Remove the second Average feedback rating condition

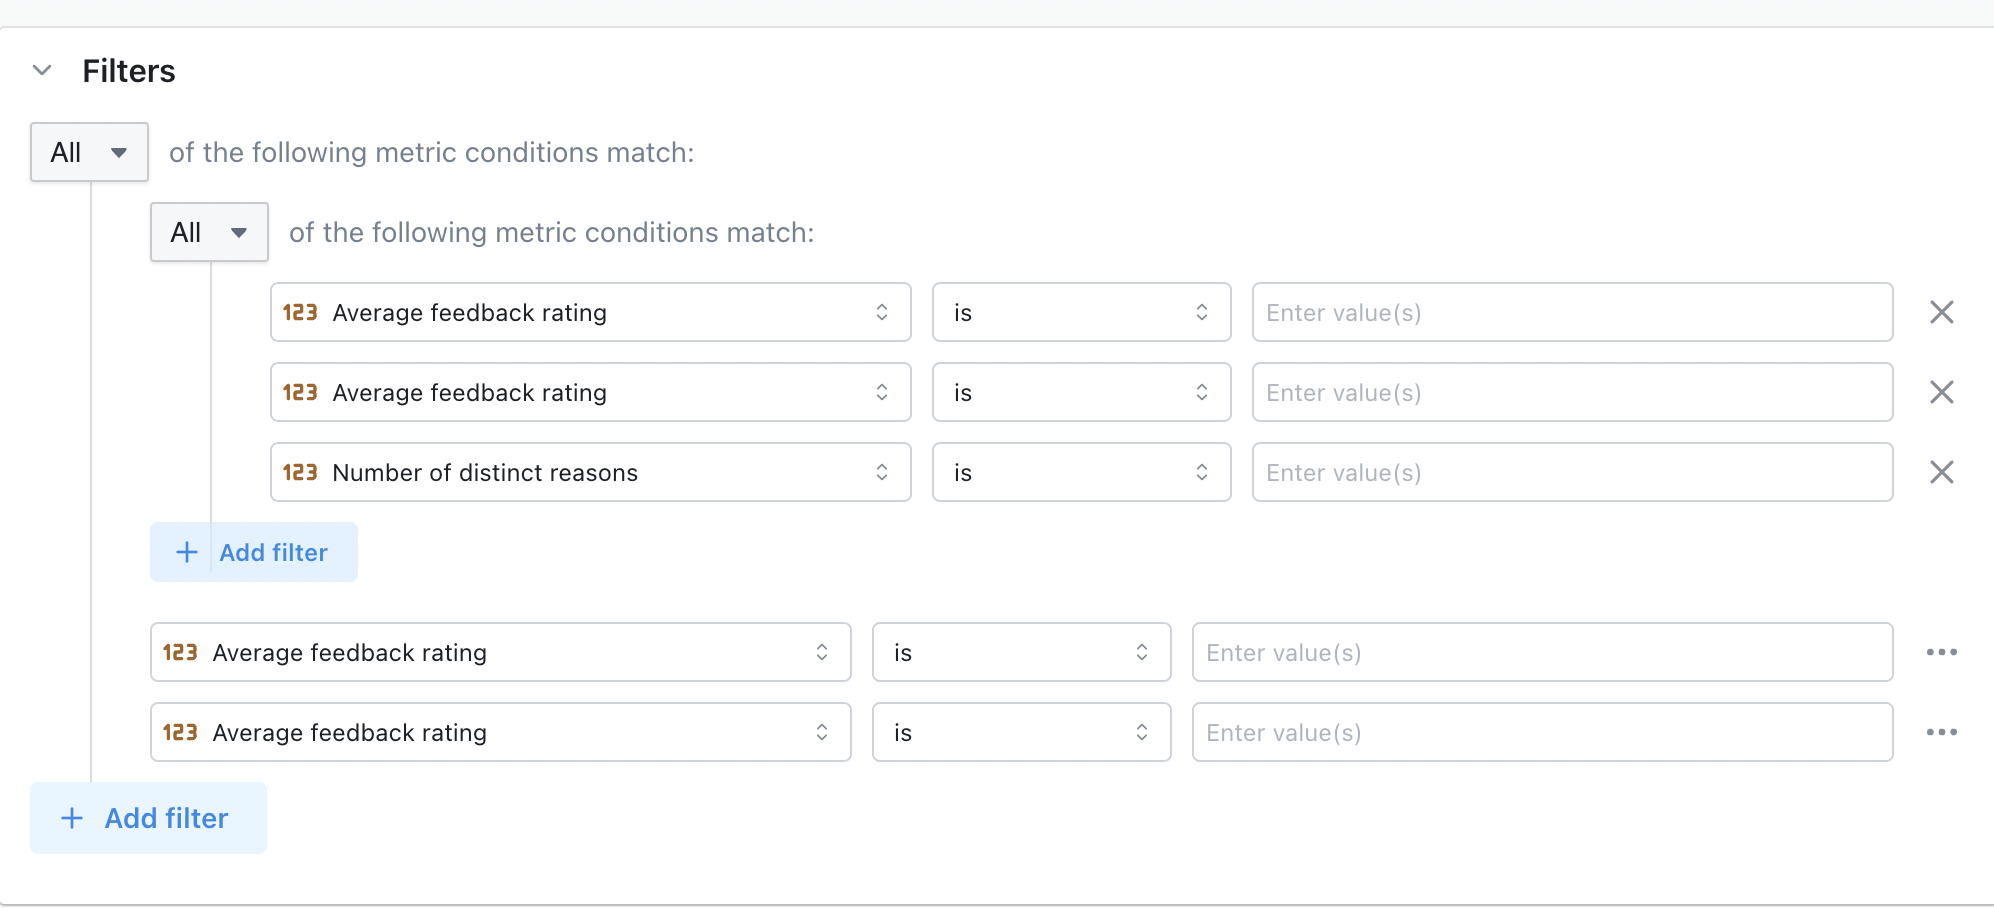(x=1942, y=392)
